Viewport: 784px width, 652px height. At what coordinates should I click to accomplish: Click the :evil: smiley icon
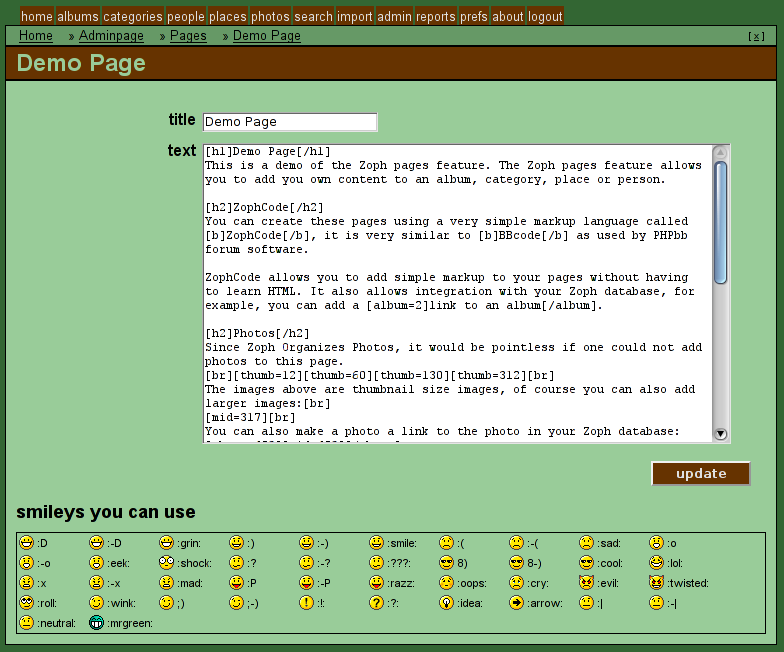586,583
